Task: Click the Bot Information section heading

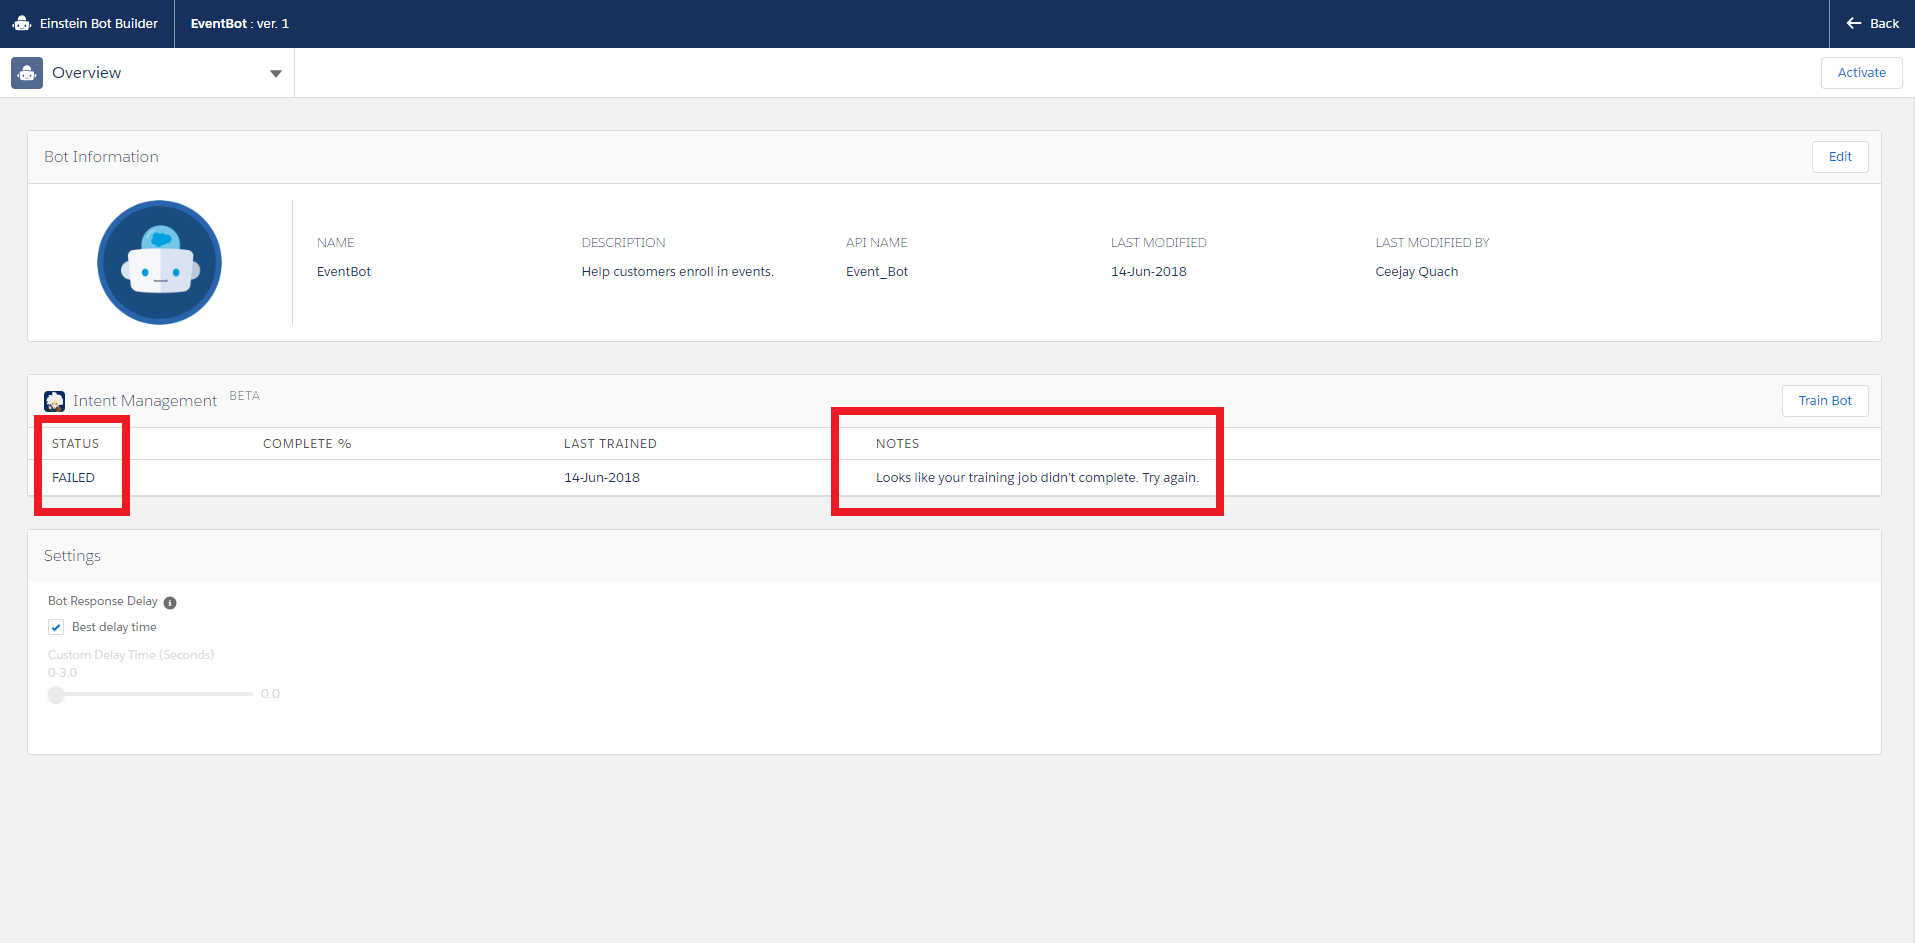Action: pyautogui.click(x=101, y=157)
